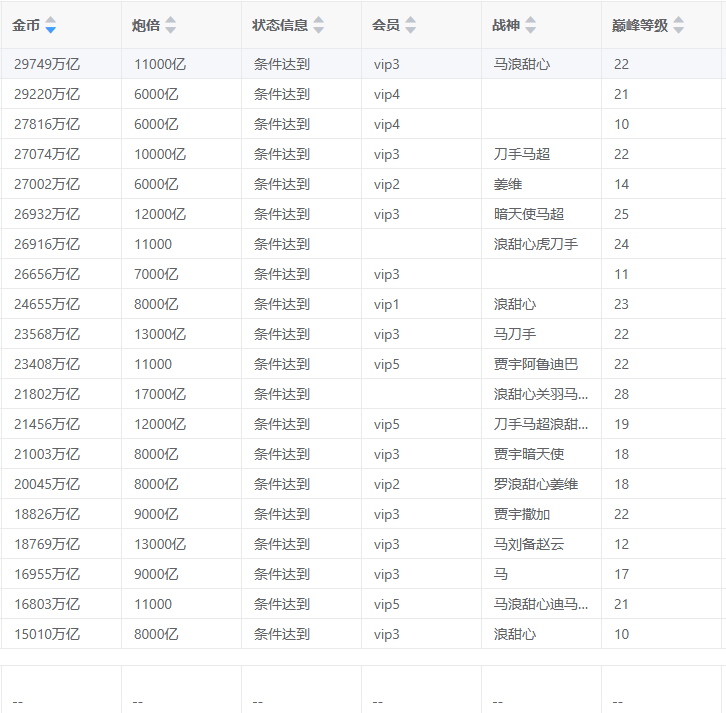The width and height of the screenshot is (726, 713).
Task: Select the 暗天使马超 cell
Action: [529, 214]
